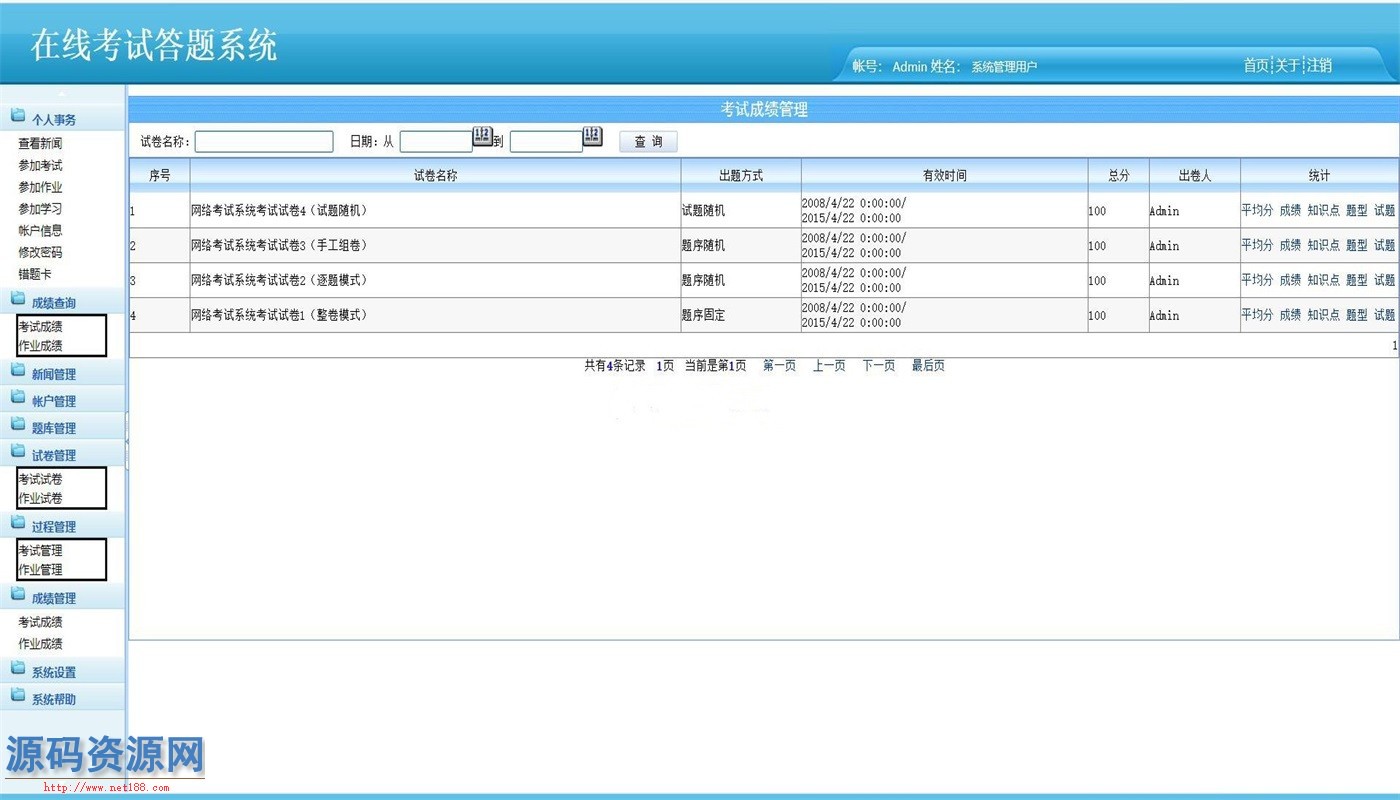Expand the 成绩查询 sidebar section
1400x800 pixels.
(53, 302)
